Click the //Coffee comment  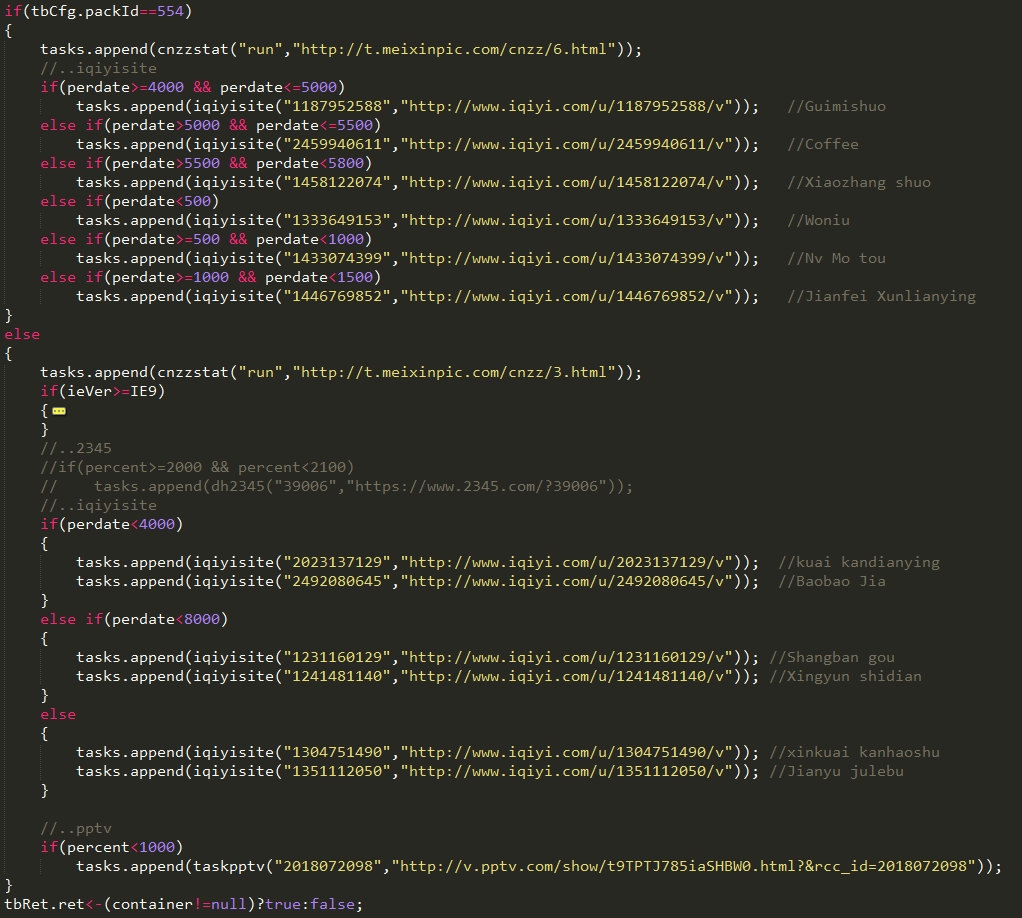(823, 144)
